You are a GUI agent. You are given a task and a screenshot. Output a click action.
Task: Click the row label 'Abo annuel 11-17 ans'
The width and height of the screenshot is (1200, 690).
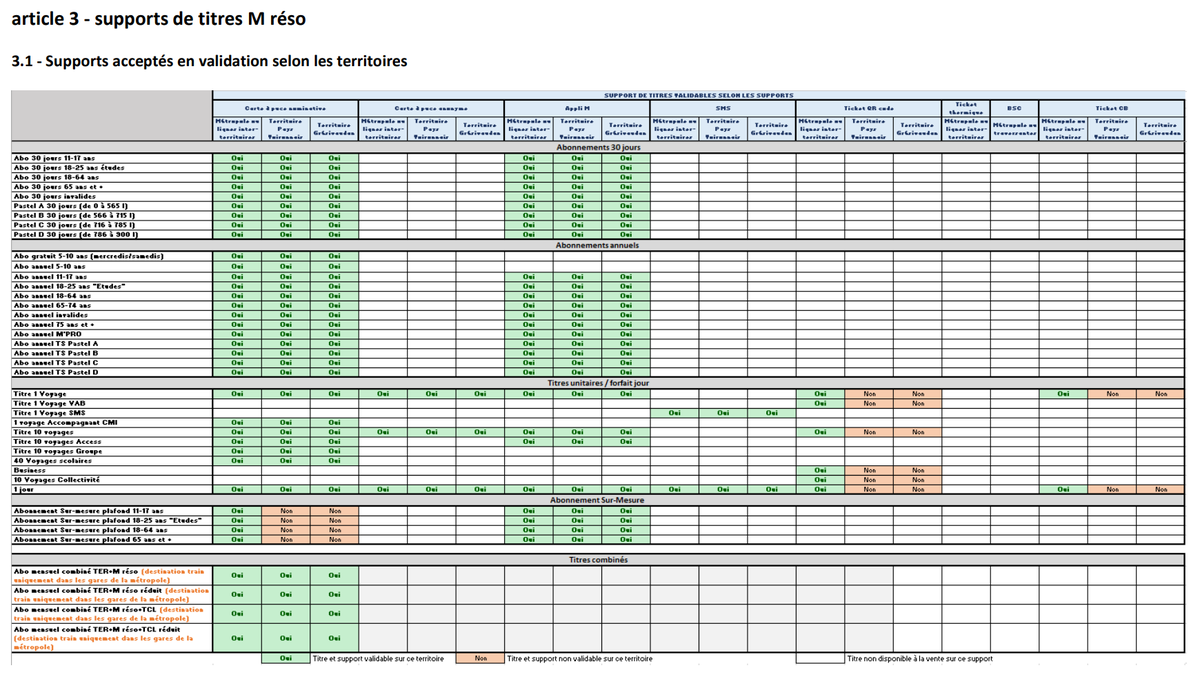pyautogui.click(x=50, y=275)
